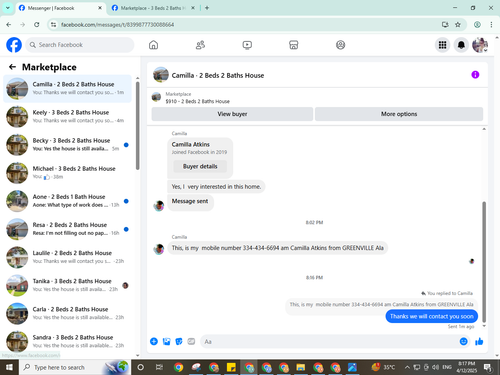
Task: Open Aone - 2 Beds 1 Bath House chat
Action: [x=68, y=201]
